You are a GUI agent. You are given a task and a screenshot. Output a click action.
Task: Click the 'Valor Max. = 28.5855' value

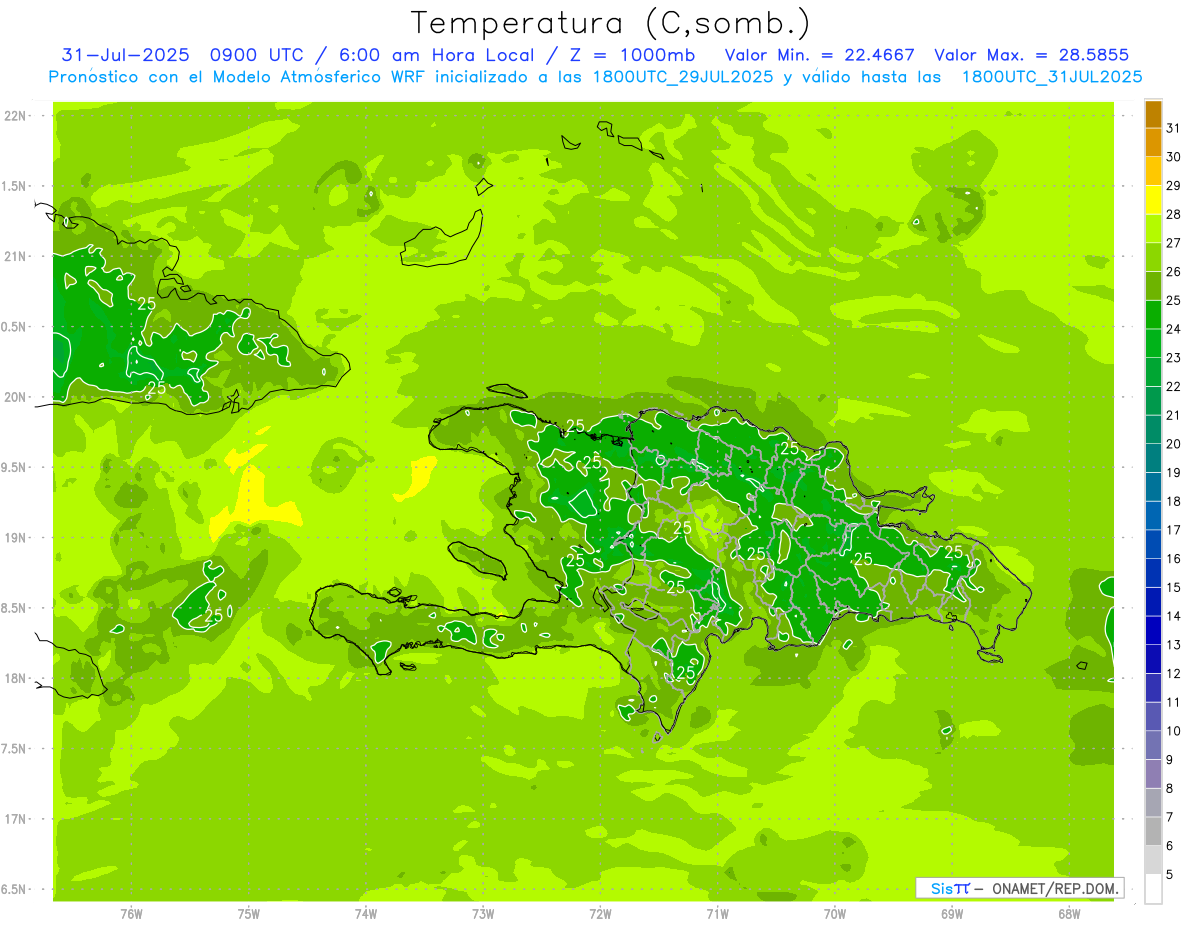(1032, 55)
